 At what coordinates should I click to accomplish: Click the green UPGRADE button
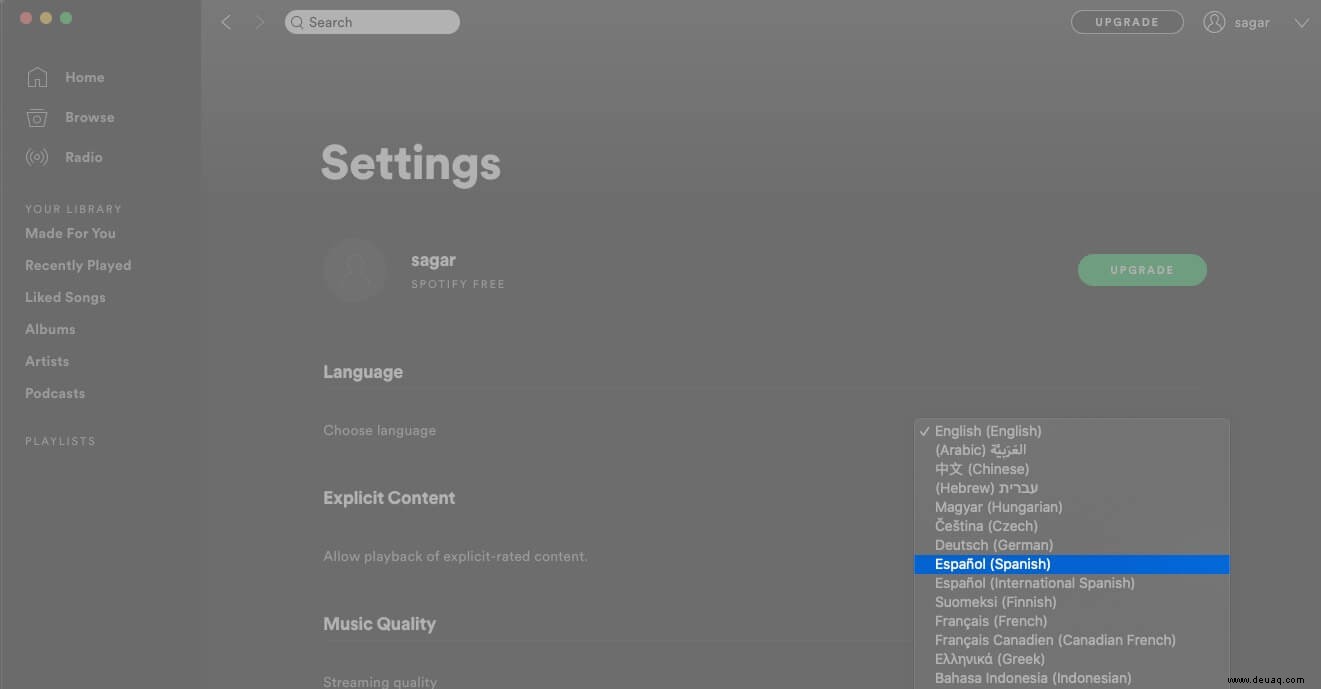1142,270
